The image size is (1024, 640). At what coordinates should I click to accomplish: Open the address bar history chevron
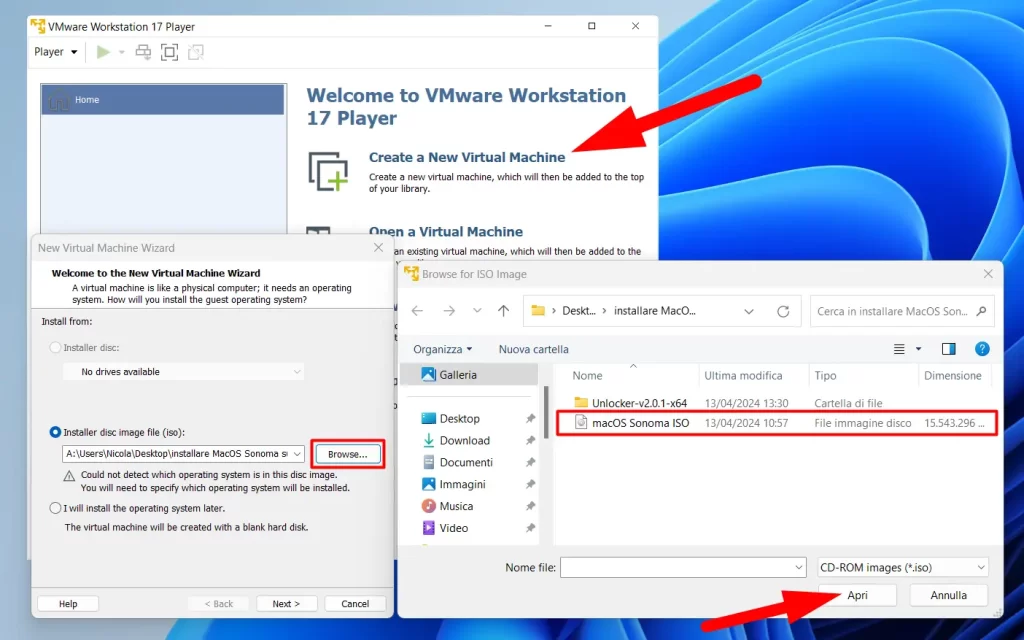pos(749,312)
